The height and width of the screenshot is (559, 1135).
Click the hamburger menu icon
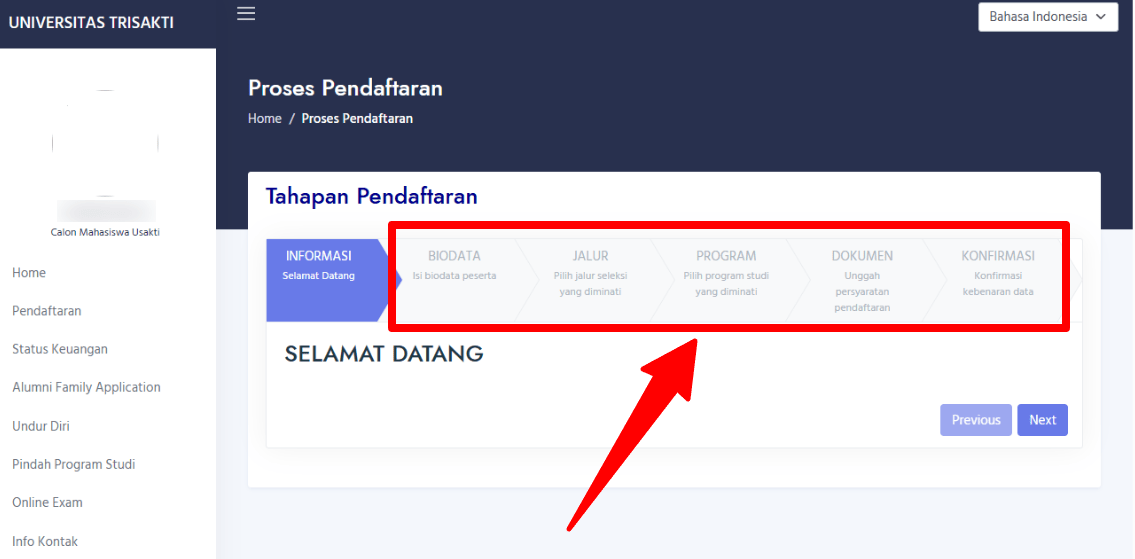pyautogui.click(x=246, y=13)
